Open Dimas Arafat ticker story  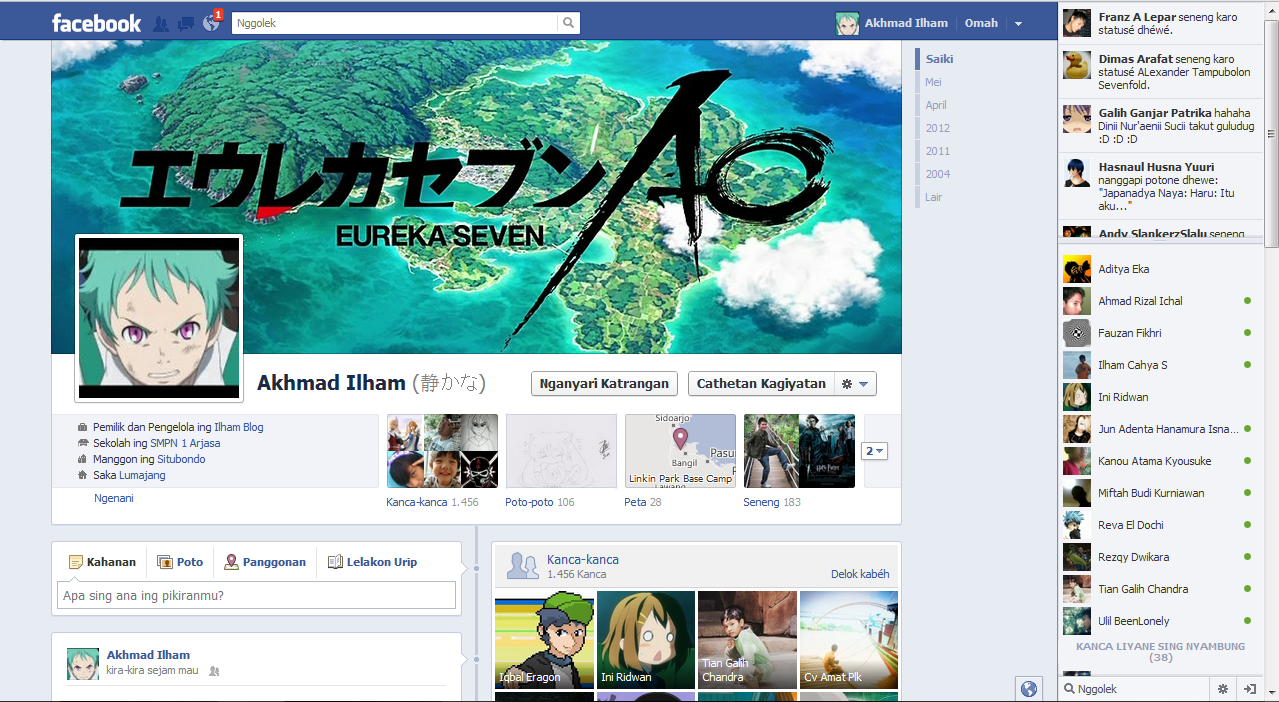(x=1160, y=72)
